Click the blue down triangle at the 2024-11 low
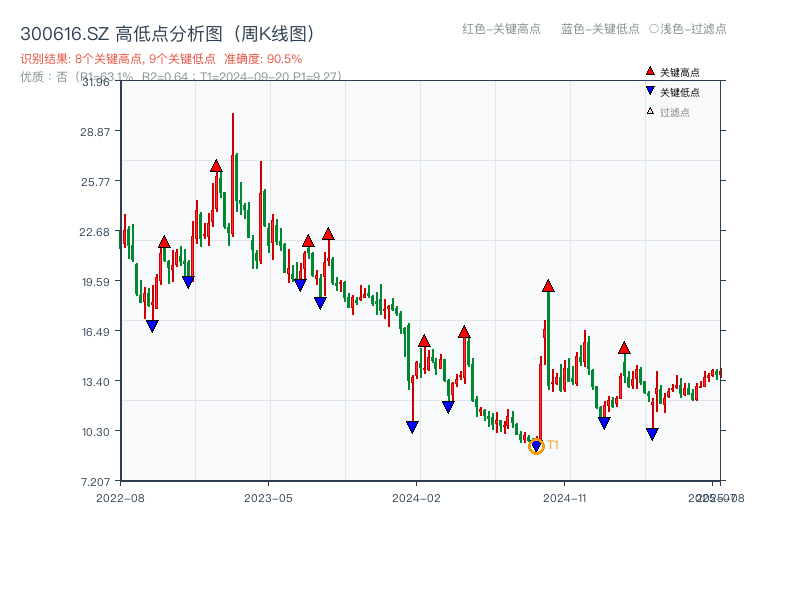 pyautogui.click(x=604, y=422)
